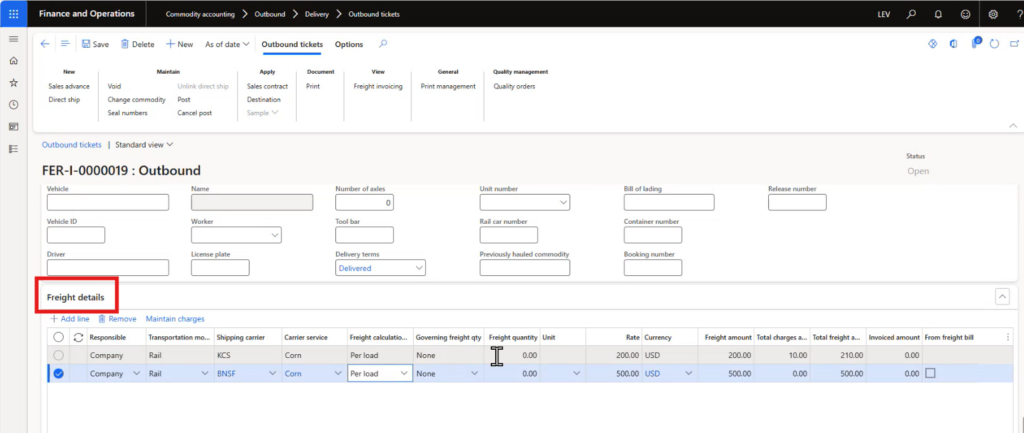Click the Outbound tickets link above the title
1024x433 pixels.
(72, 144)
